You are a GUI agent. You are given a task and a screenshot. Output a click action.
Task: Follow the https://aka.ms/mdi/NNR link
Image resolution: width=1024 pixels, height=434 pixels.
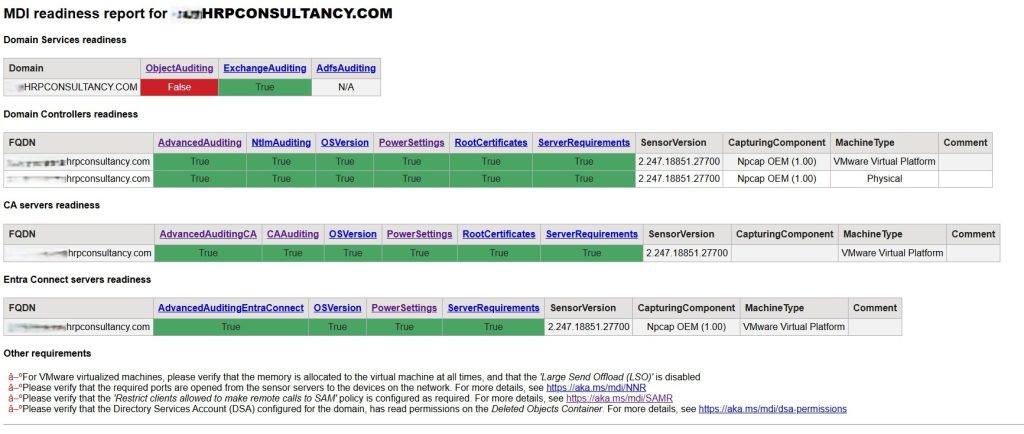(x=596, y=387)
